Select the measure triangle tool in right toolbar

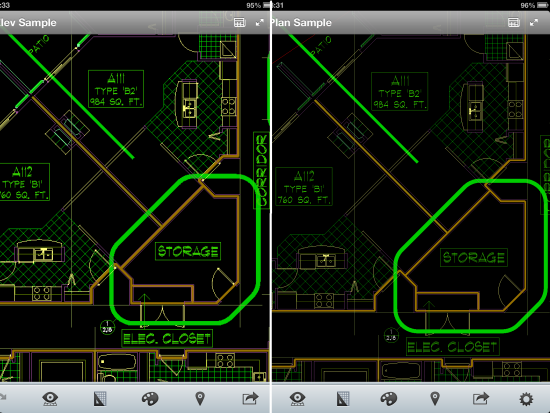click(x=343, y=399)
